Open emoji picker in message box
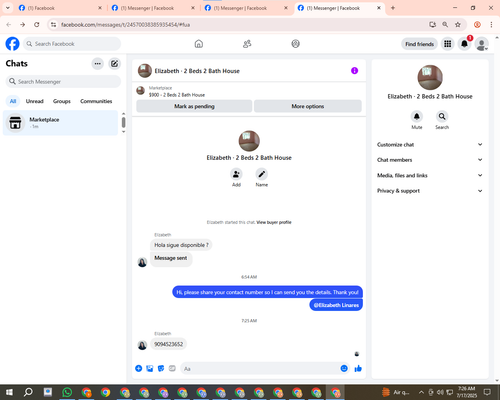The image size is (500, 400). pos(344,368)
